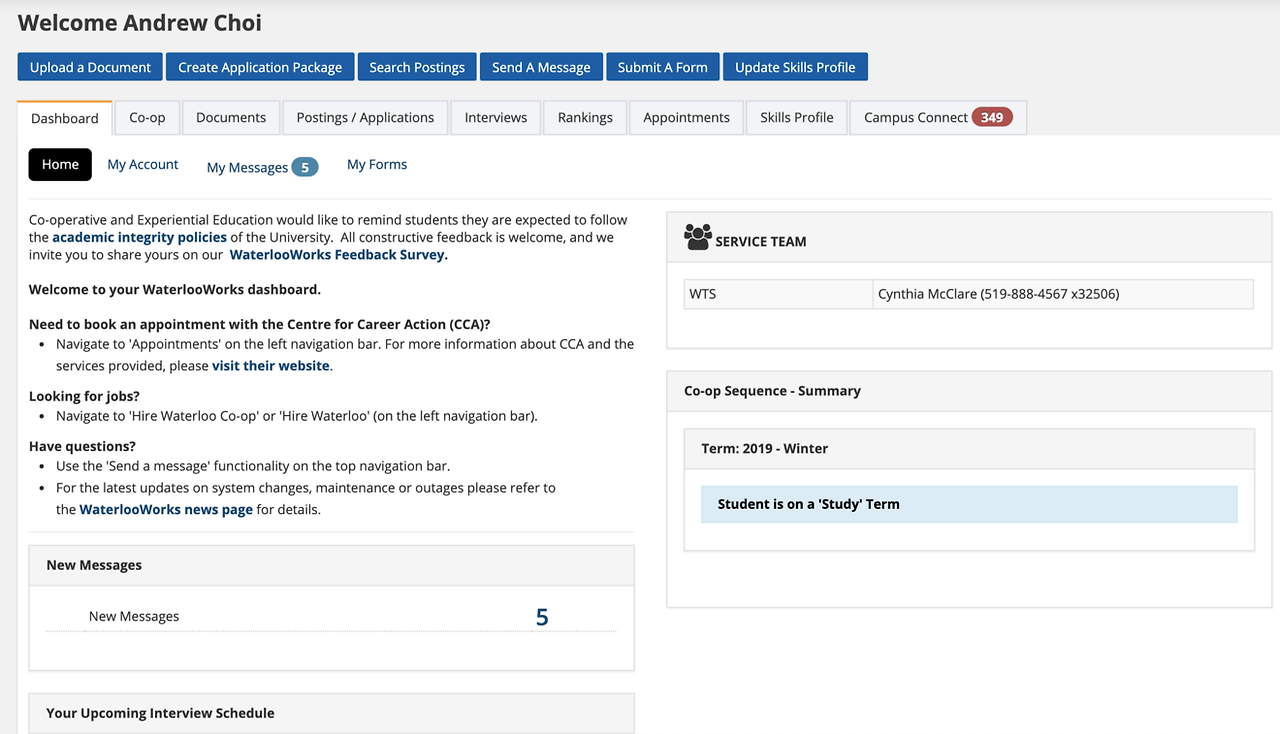Open the Skills Profile tab
The image size is (1280, 734).
797,117
